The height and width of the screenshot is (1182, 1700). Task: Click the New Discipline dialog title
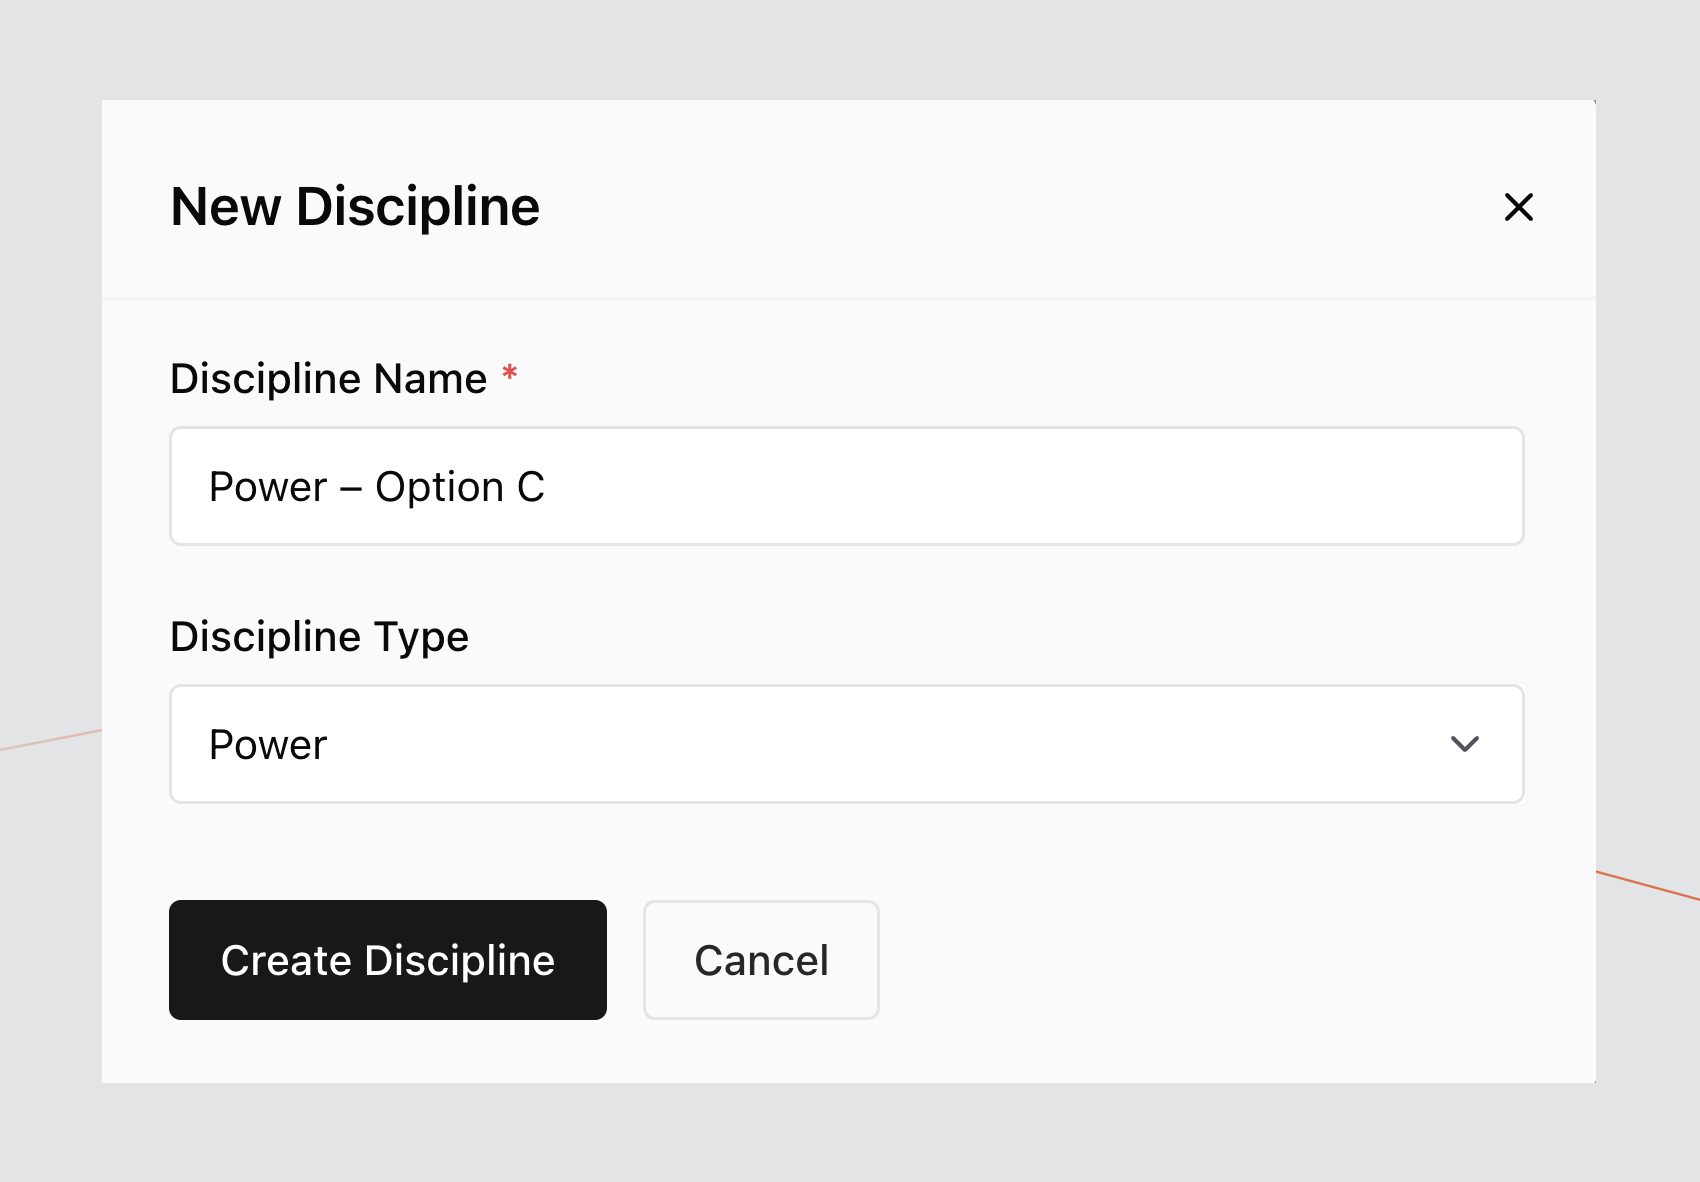tap(355, 207)
